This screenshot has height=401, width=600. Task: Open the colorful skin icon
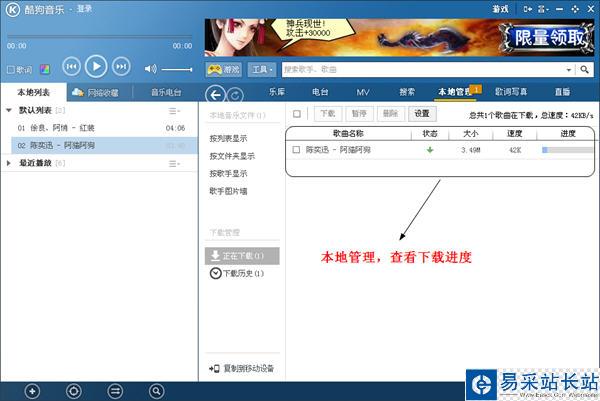(x=45, y=70)
